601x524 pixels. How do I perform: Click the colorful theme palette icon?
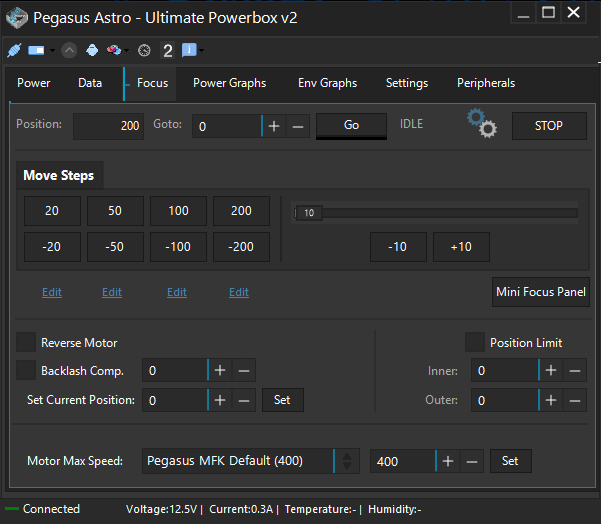[x=114, y=50]
